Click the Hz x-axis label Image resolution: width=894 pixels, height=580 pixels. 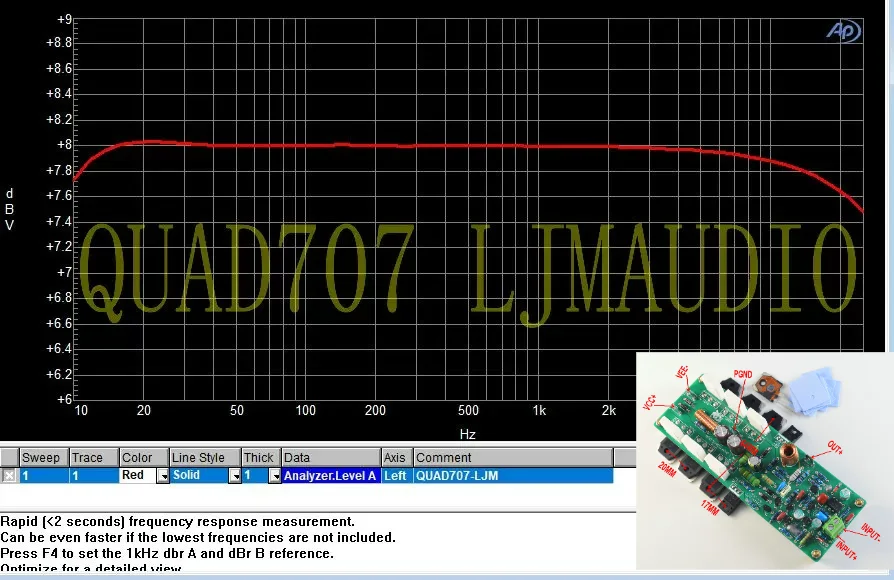(x=468, y=434)
